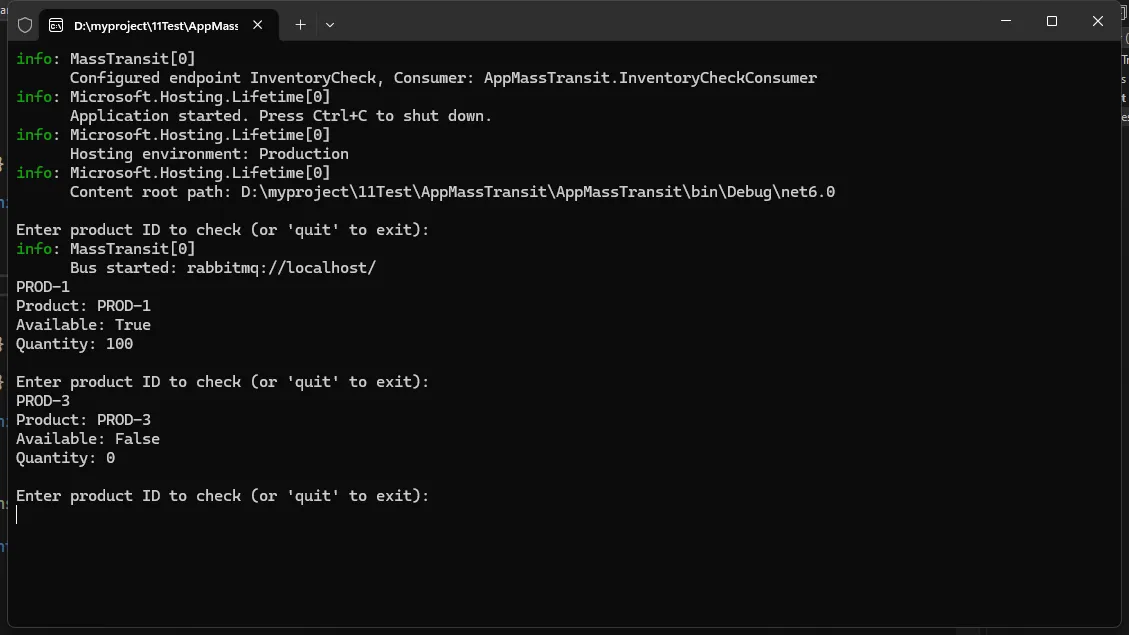Click the command prompt icon on the tab
Image resolution: width=1129 pixels, height=635 pixels.
coord(56,25)
